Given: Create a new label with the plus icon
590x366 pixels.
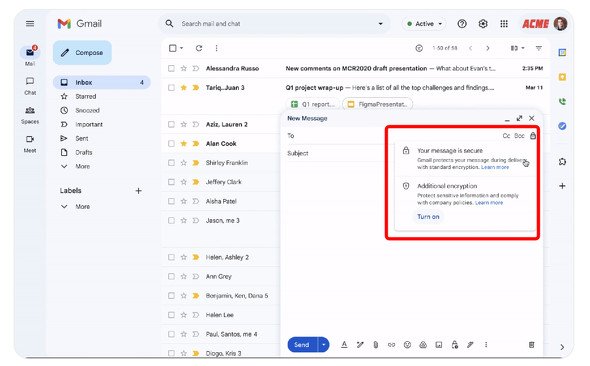Looking at the screenshot, I should tap(138, 191).
